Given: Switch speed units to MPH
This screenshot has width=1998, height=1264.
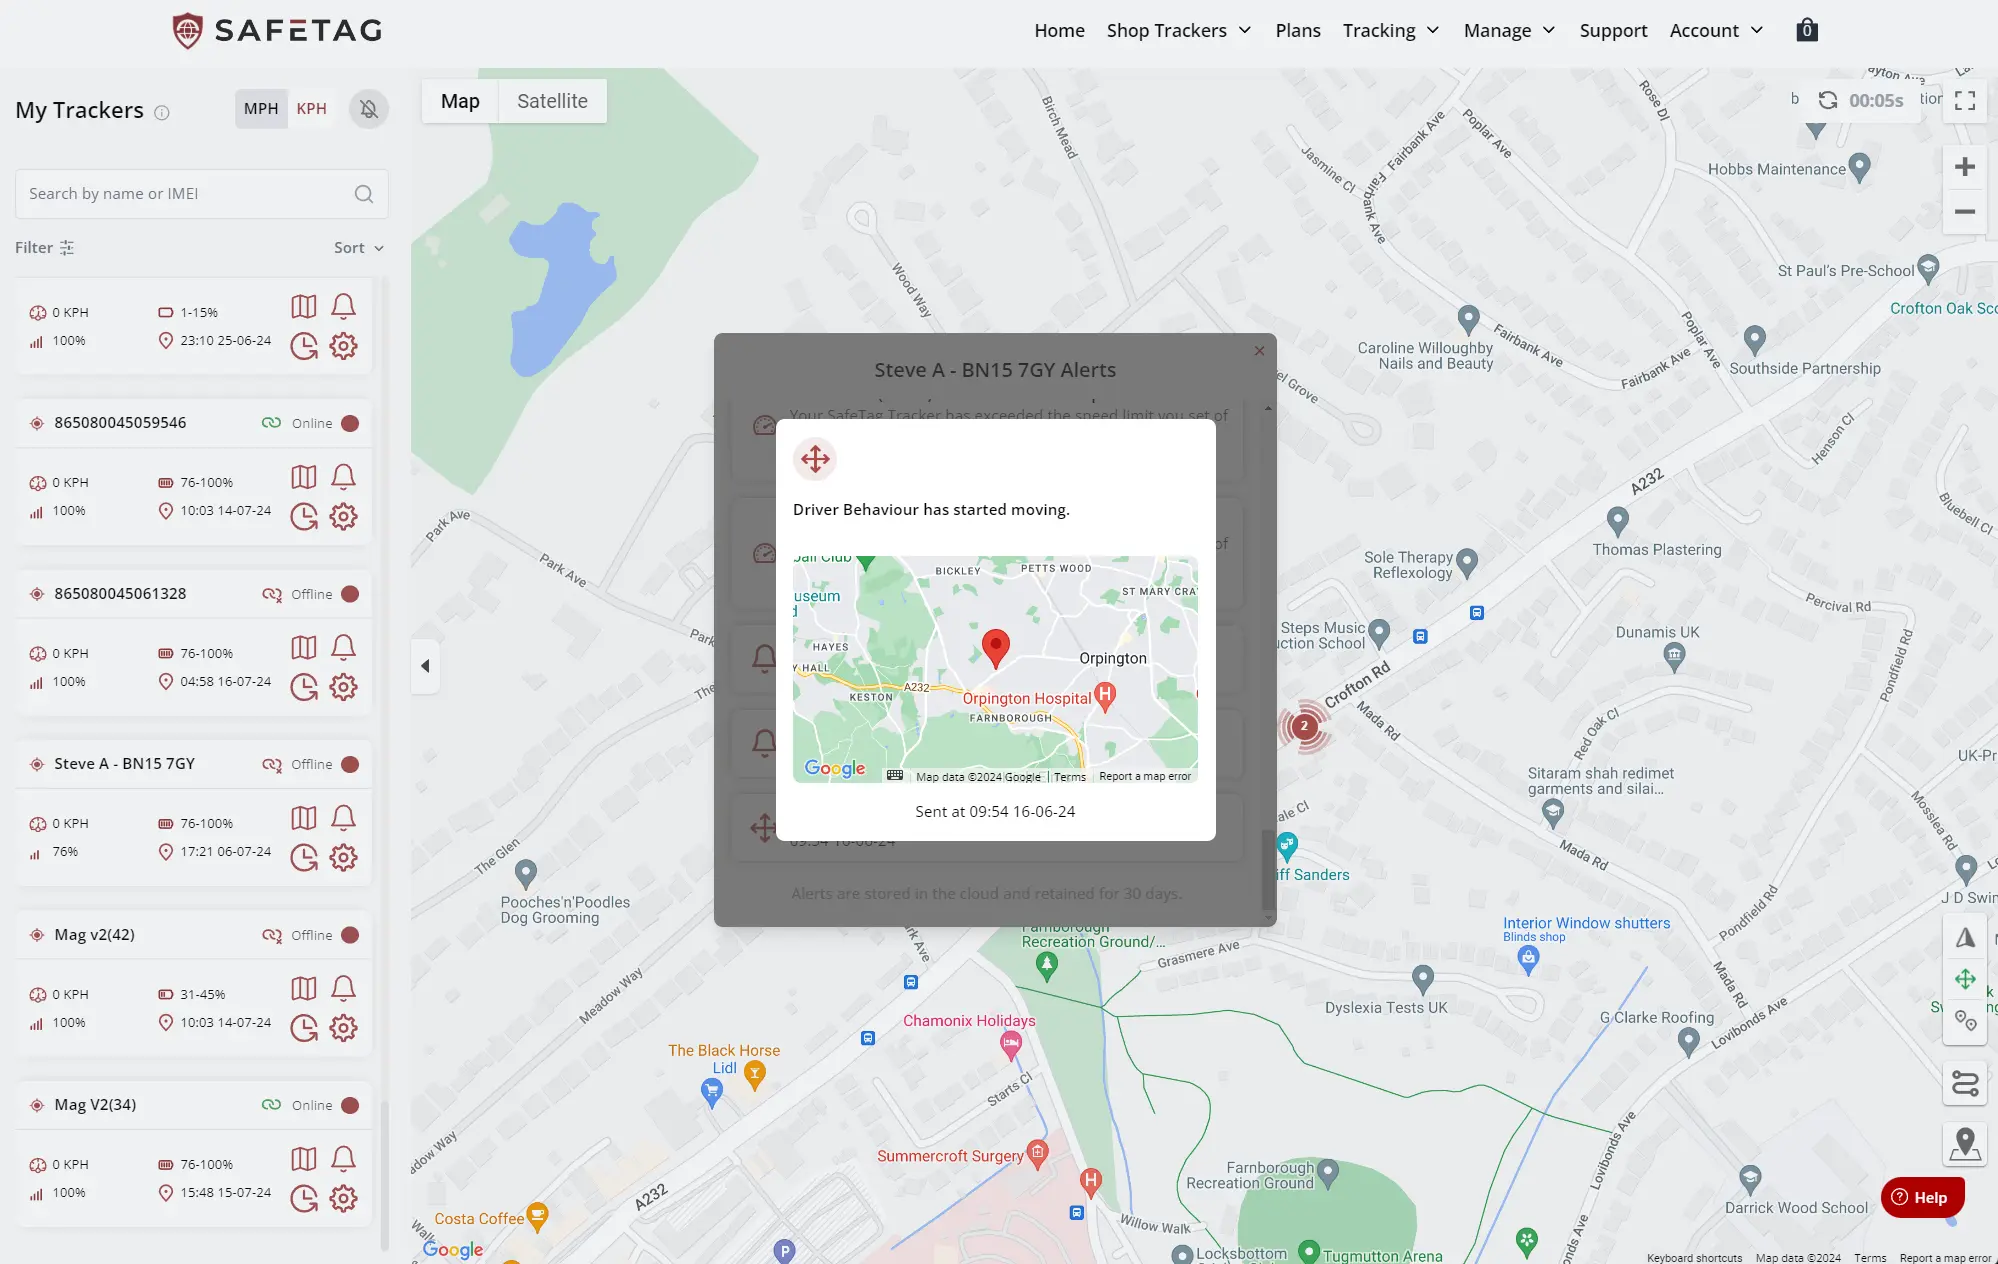Looking at the screenshot, I should tap(261, 108).
